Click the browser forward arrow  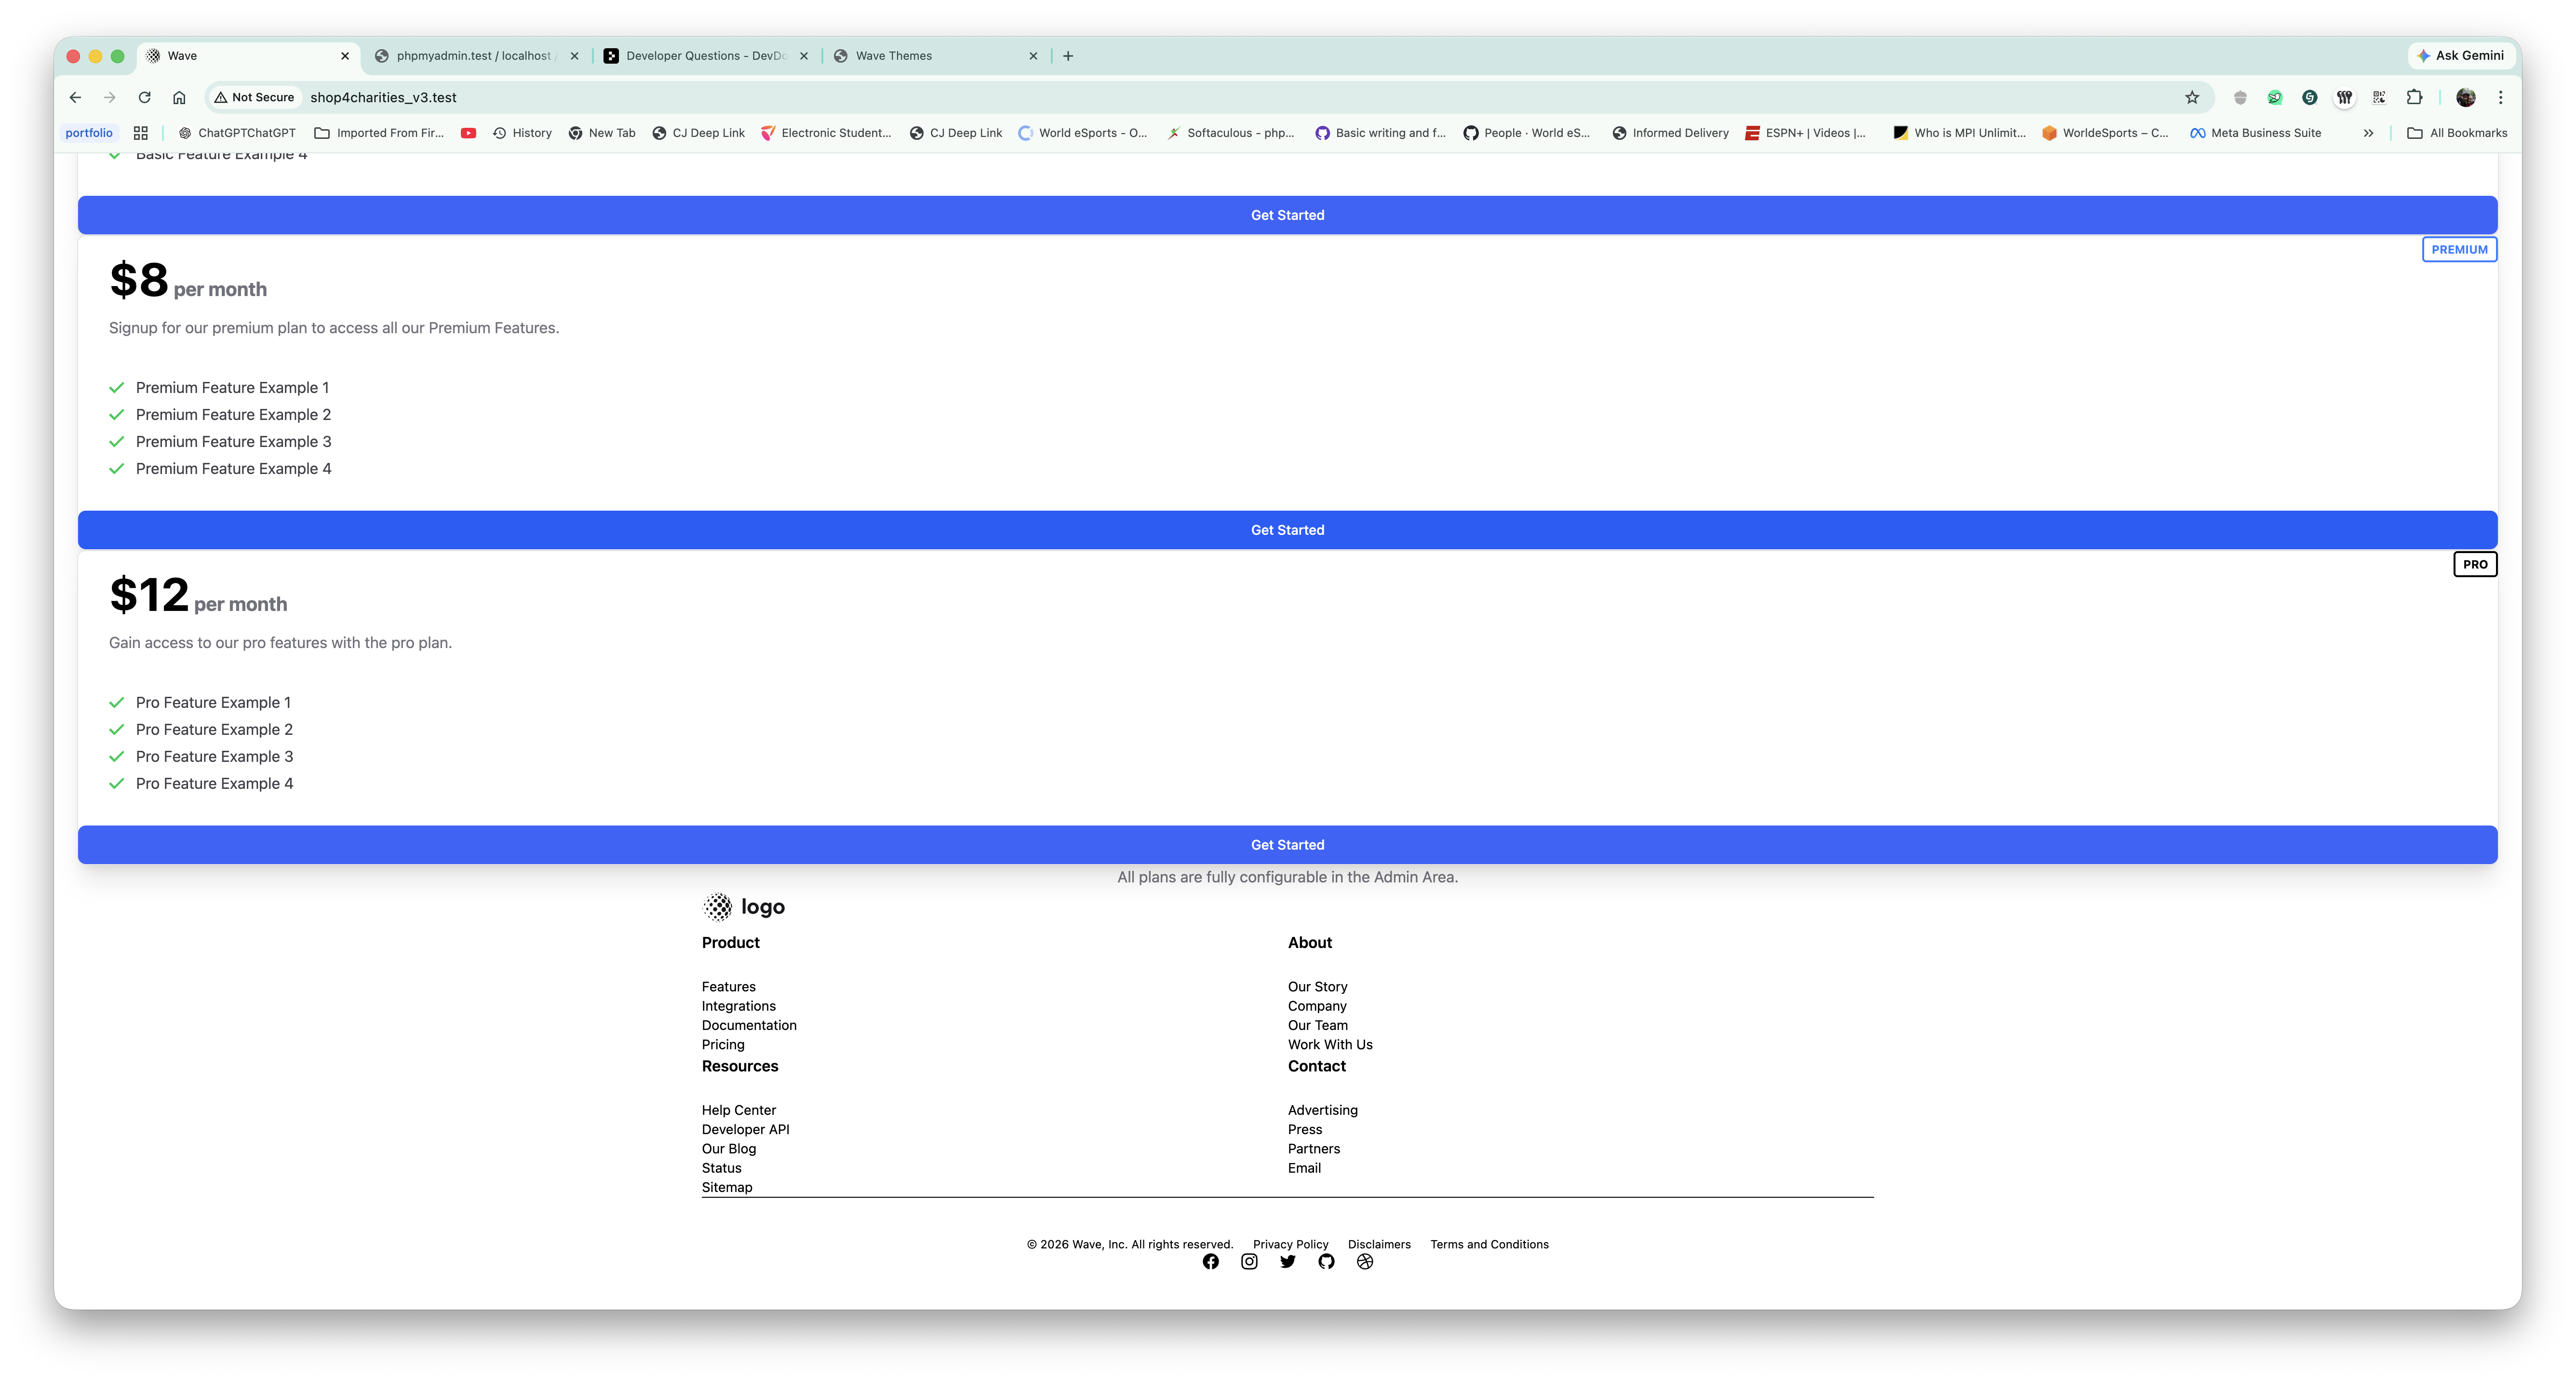click(110, 97)
